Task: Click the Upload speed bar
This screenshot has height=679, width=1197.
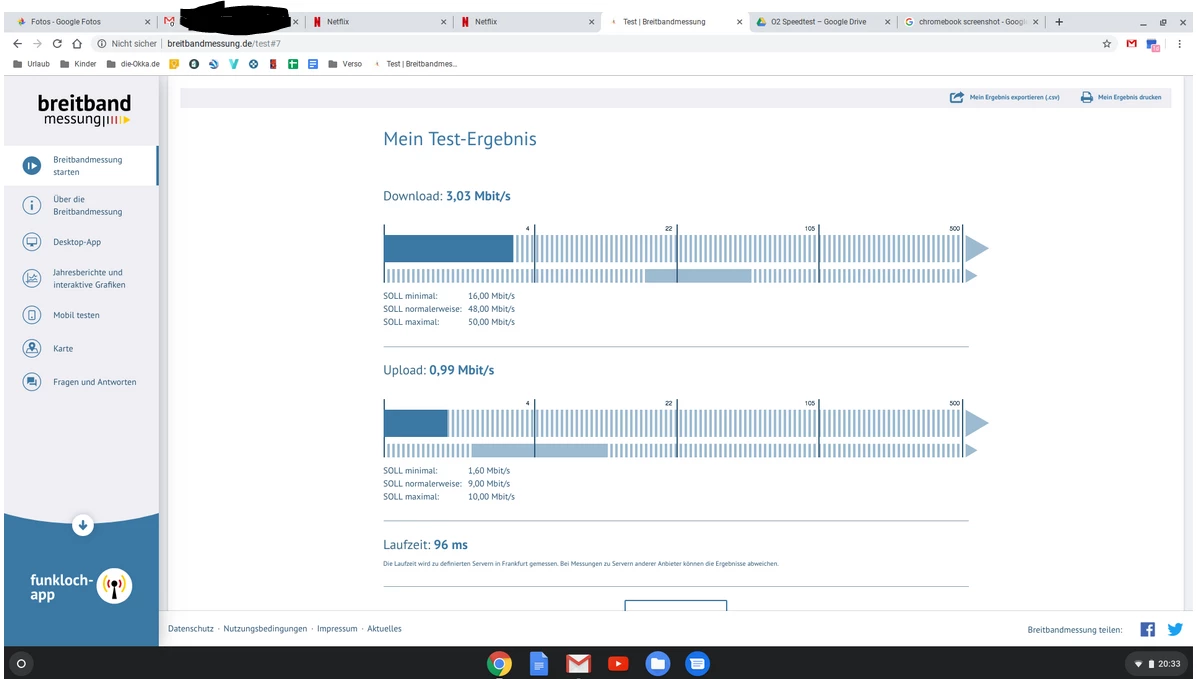Action: [x=415, y=423]
